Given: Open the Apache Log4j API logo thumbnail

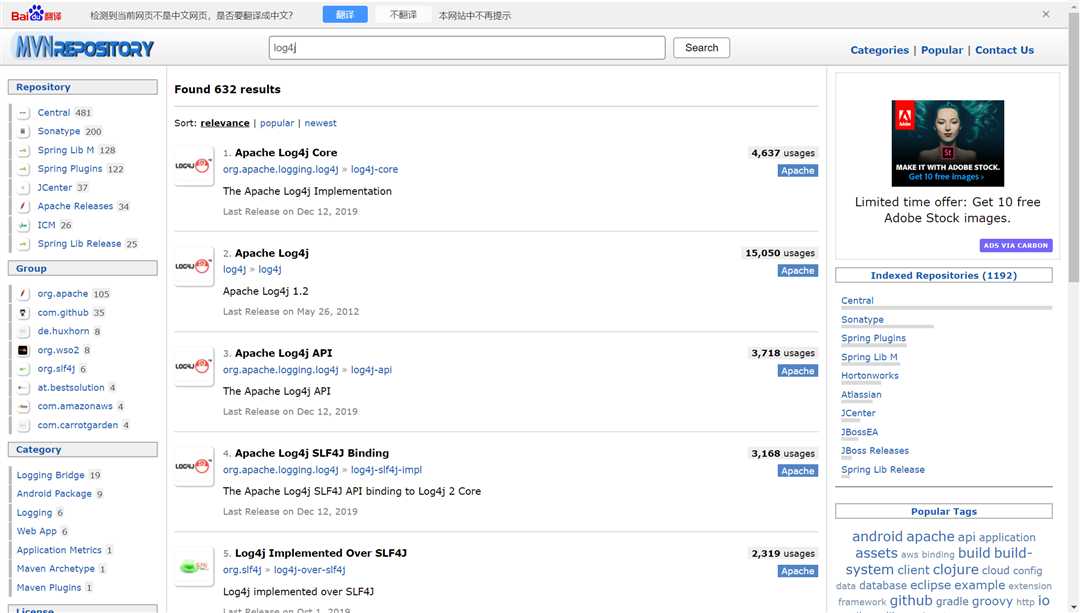Looking at the screenshot, I should (x=194, y=366).
